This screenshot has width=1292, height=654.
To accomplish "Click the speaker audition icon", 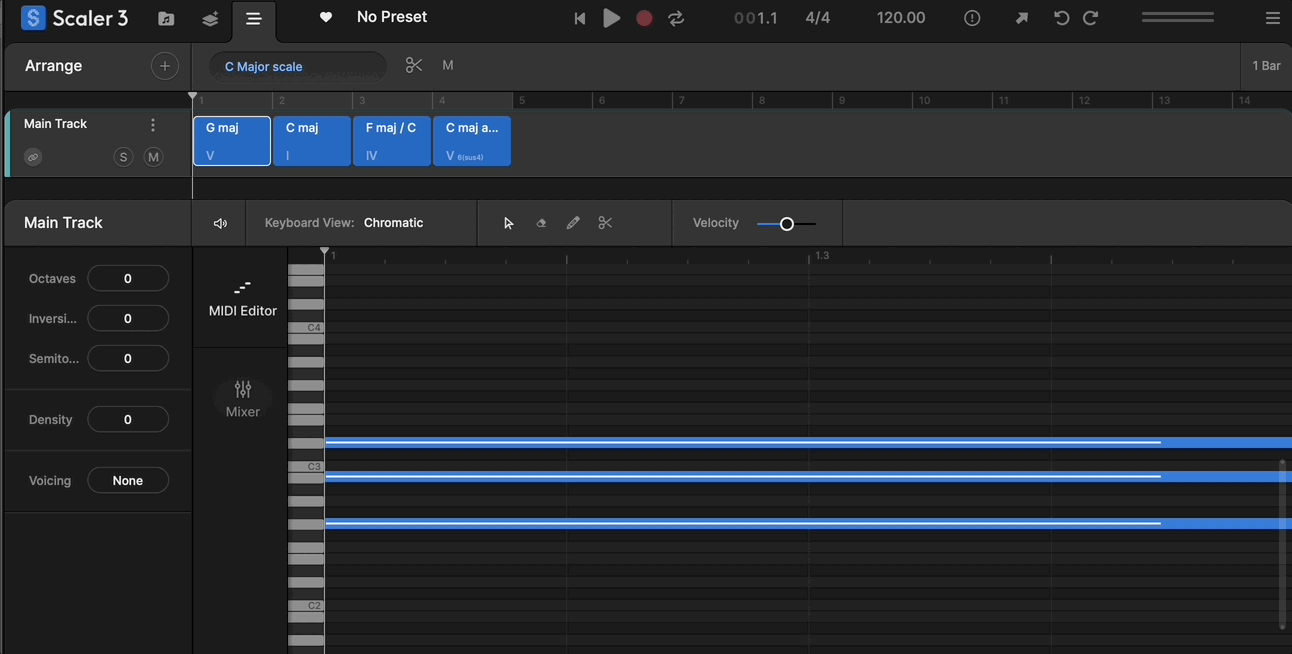I will pyautogui.click(x=220, y=223).
